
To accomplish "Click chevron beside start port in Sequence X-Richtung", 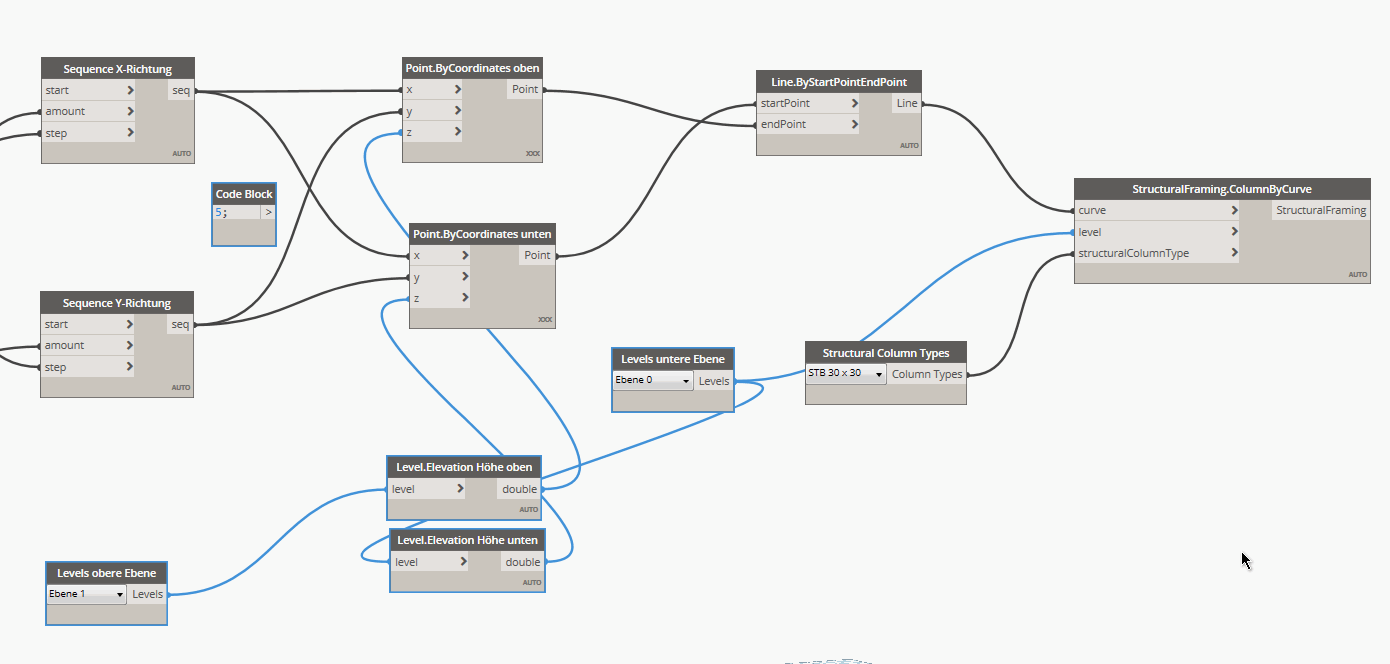I will tap(130, 90).
